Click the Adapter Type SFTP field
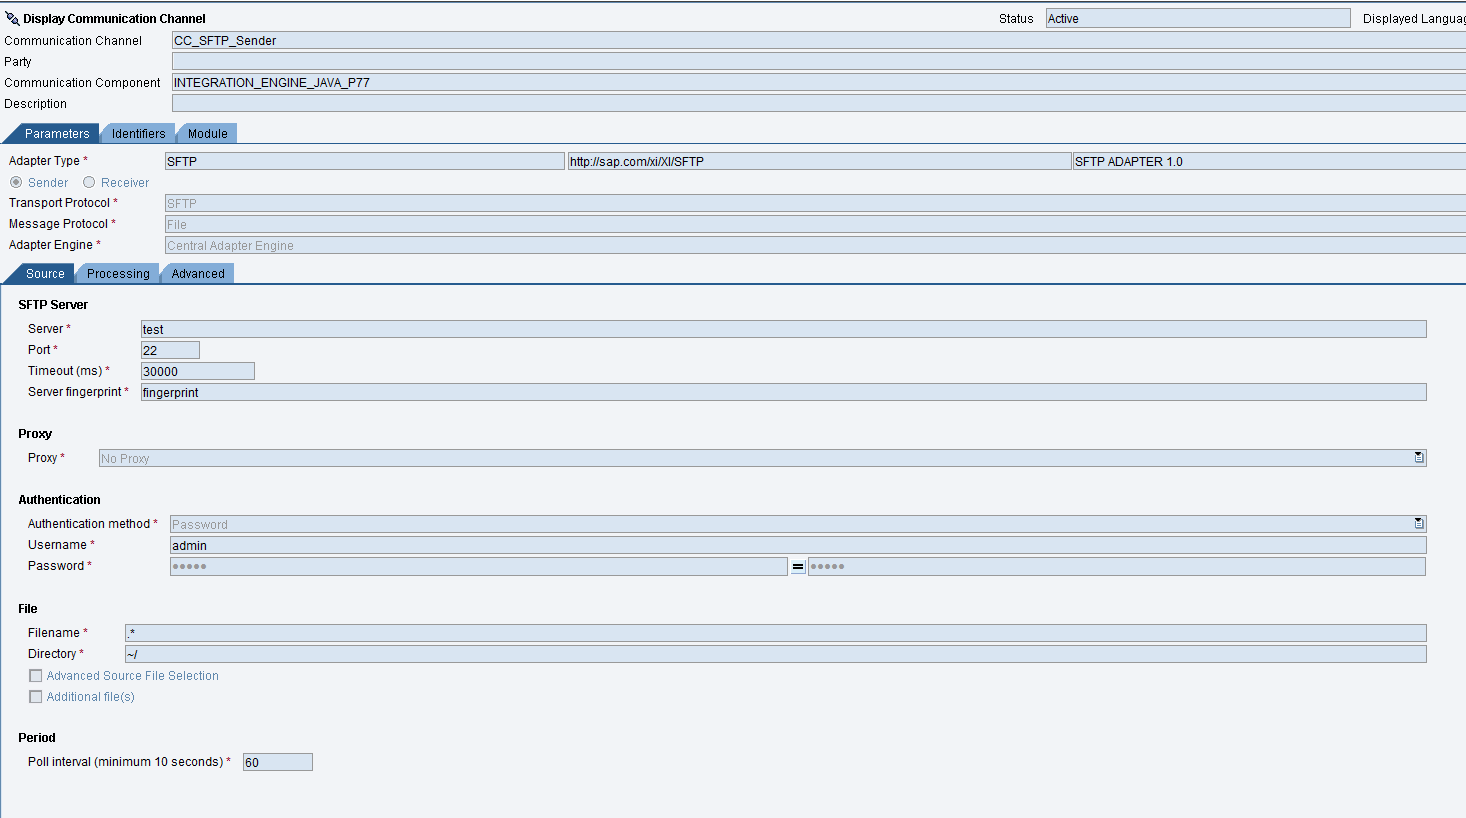Image resolution: width=1466 pixels, height=818 pixels. pos(365,161)
